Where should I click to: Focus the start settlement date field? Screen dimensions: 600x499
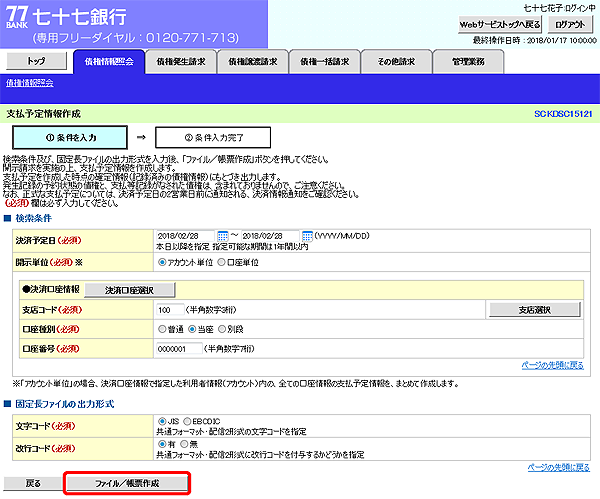click(x=185, y=236)
